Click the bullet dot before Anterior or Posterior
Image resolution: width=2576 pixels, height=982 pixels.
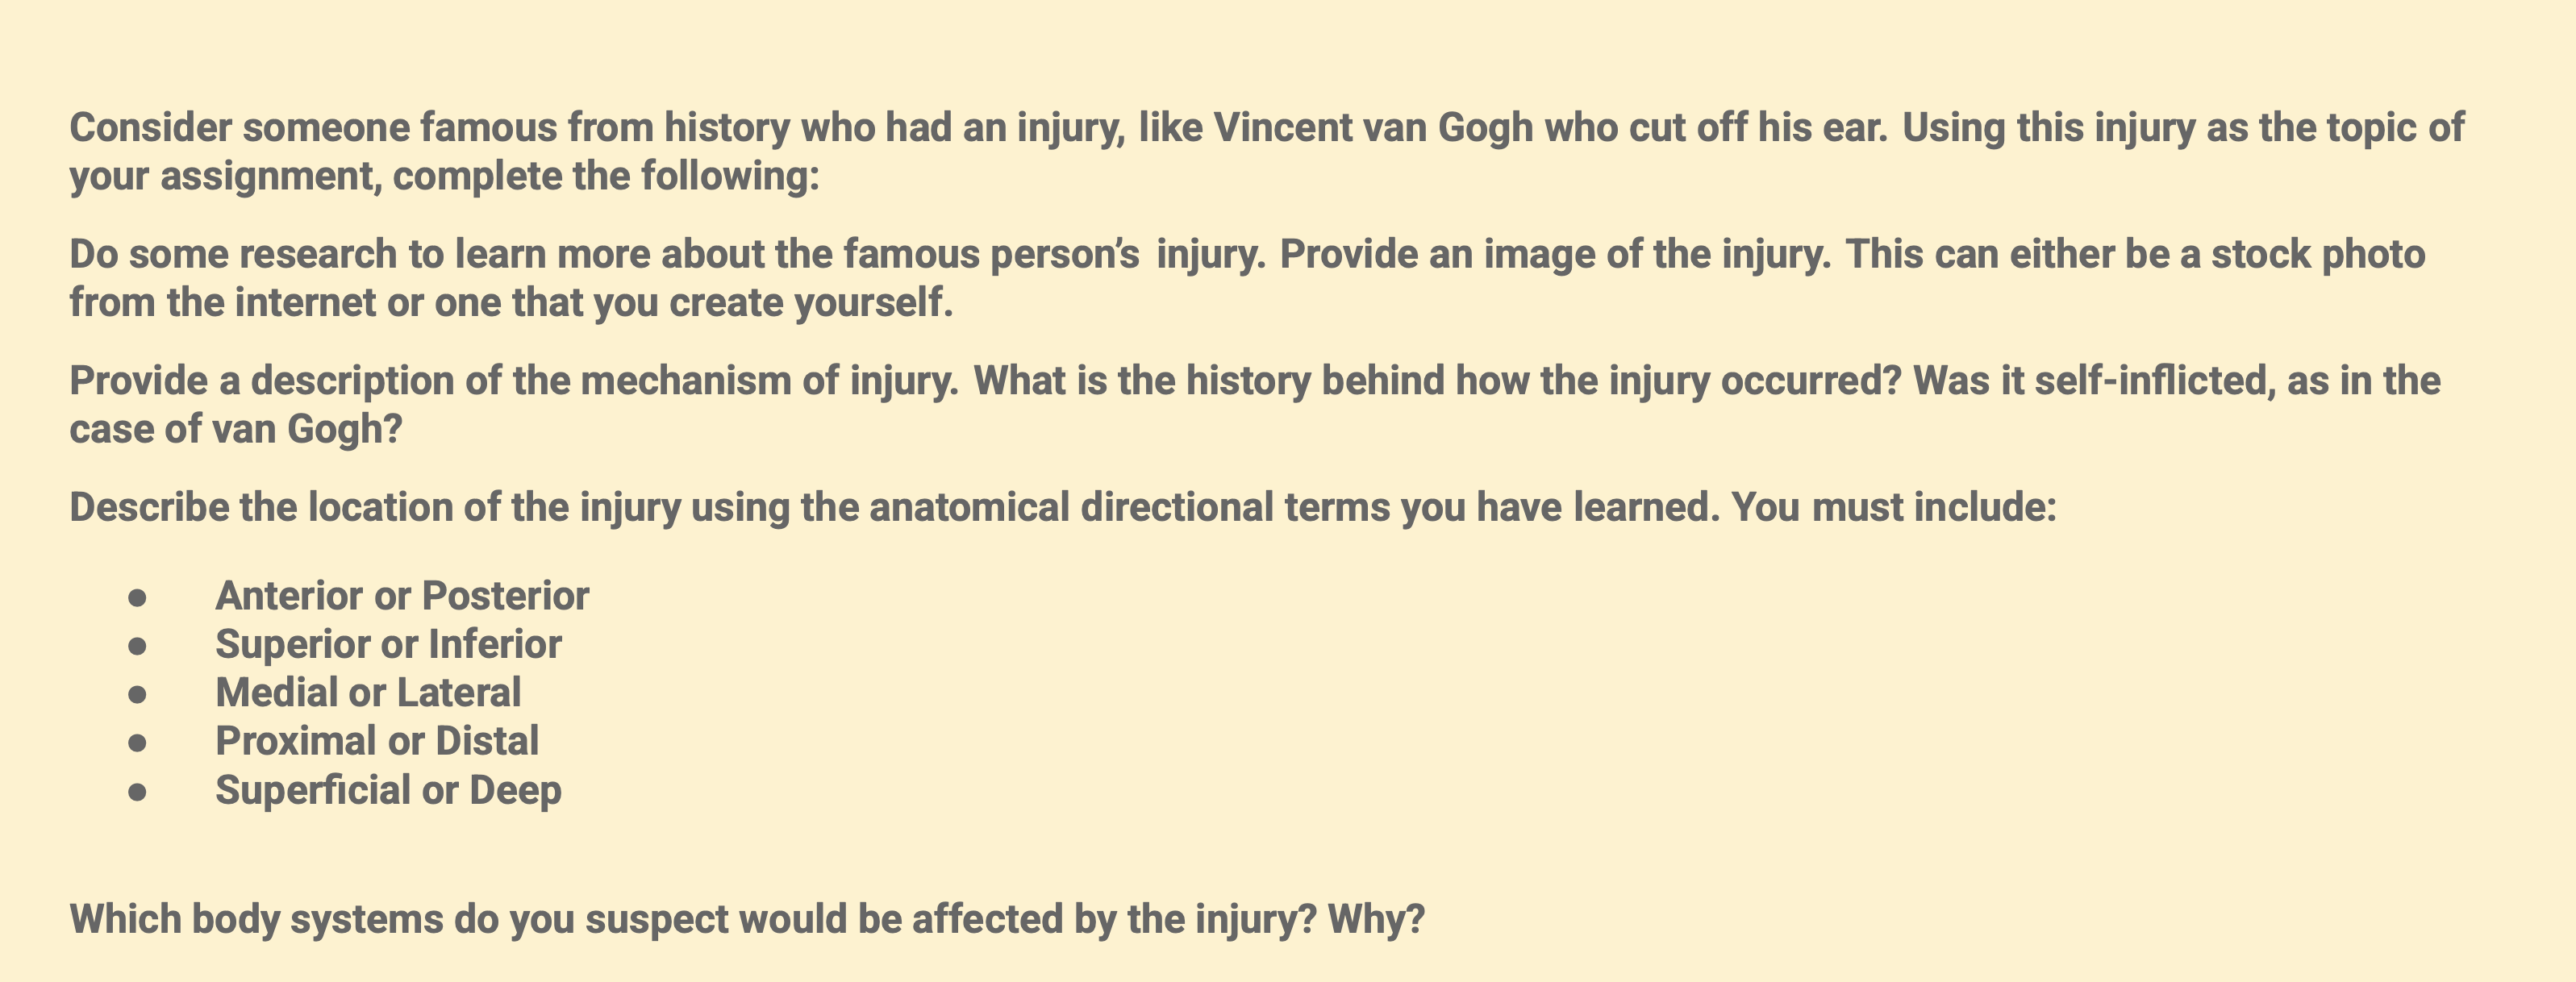click(138, 598)
